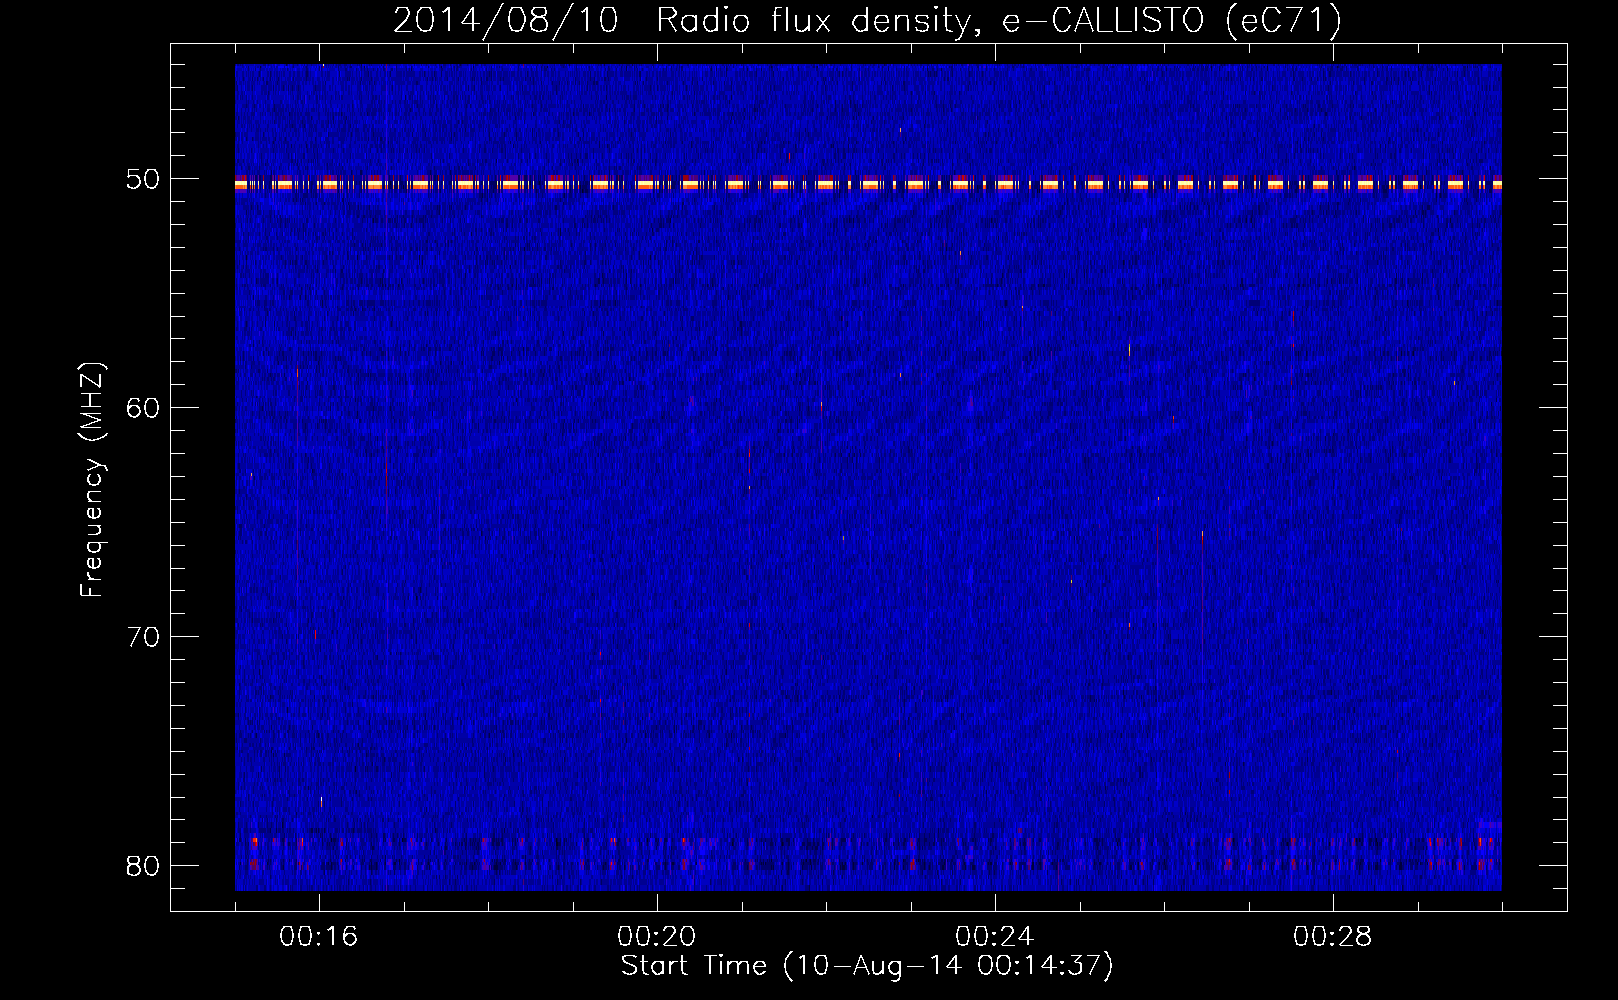This screenshot has width=1618, height=1000.
Task: Click the 00:24 time tick label
Action: pyautogui.click(x=995, y=937)
